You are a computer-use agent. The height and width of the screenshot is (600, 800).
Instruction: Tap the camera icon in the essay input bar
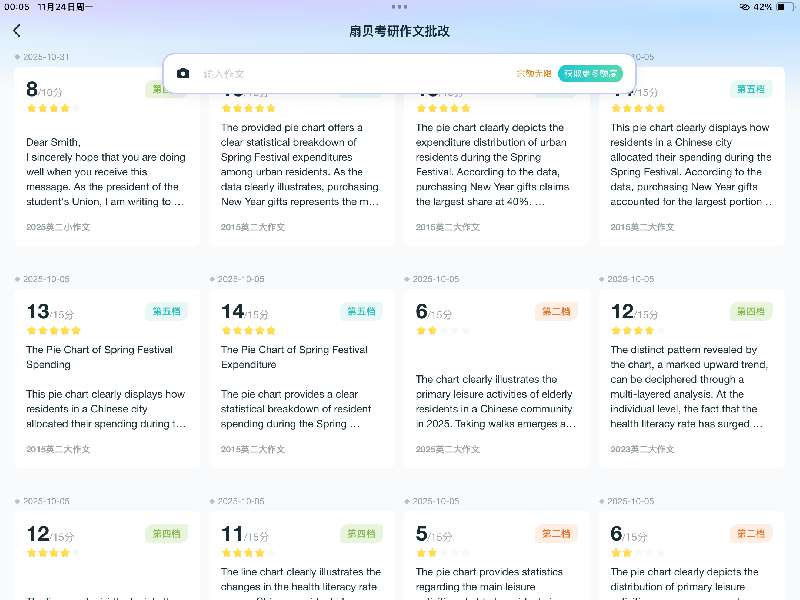(183, 74)
